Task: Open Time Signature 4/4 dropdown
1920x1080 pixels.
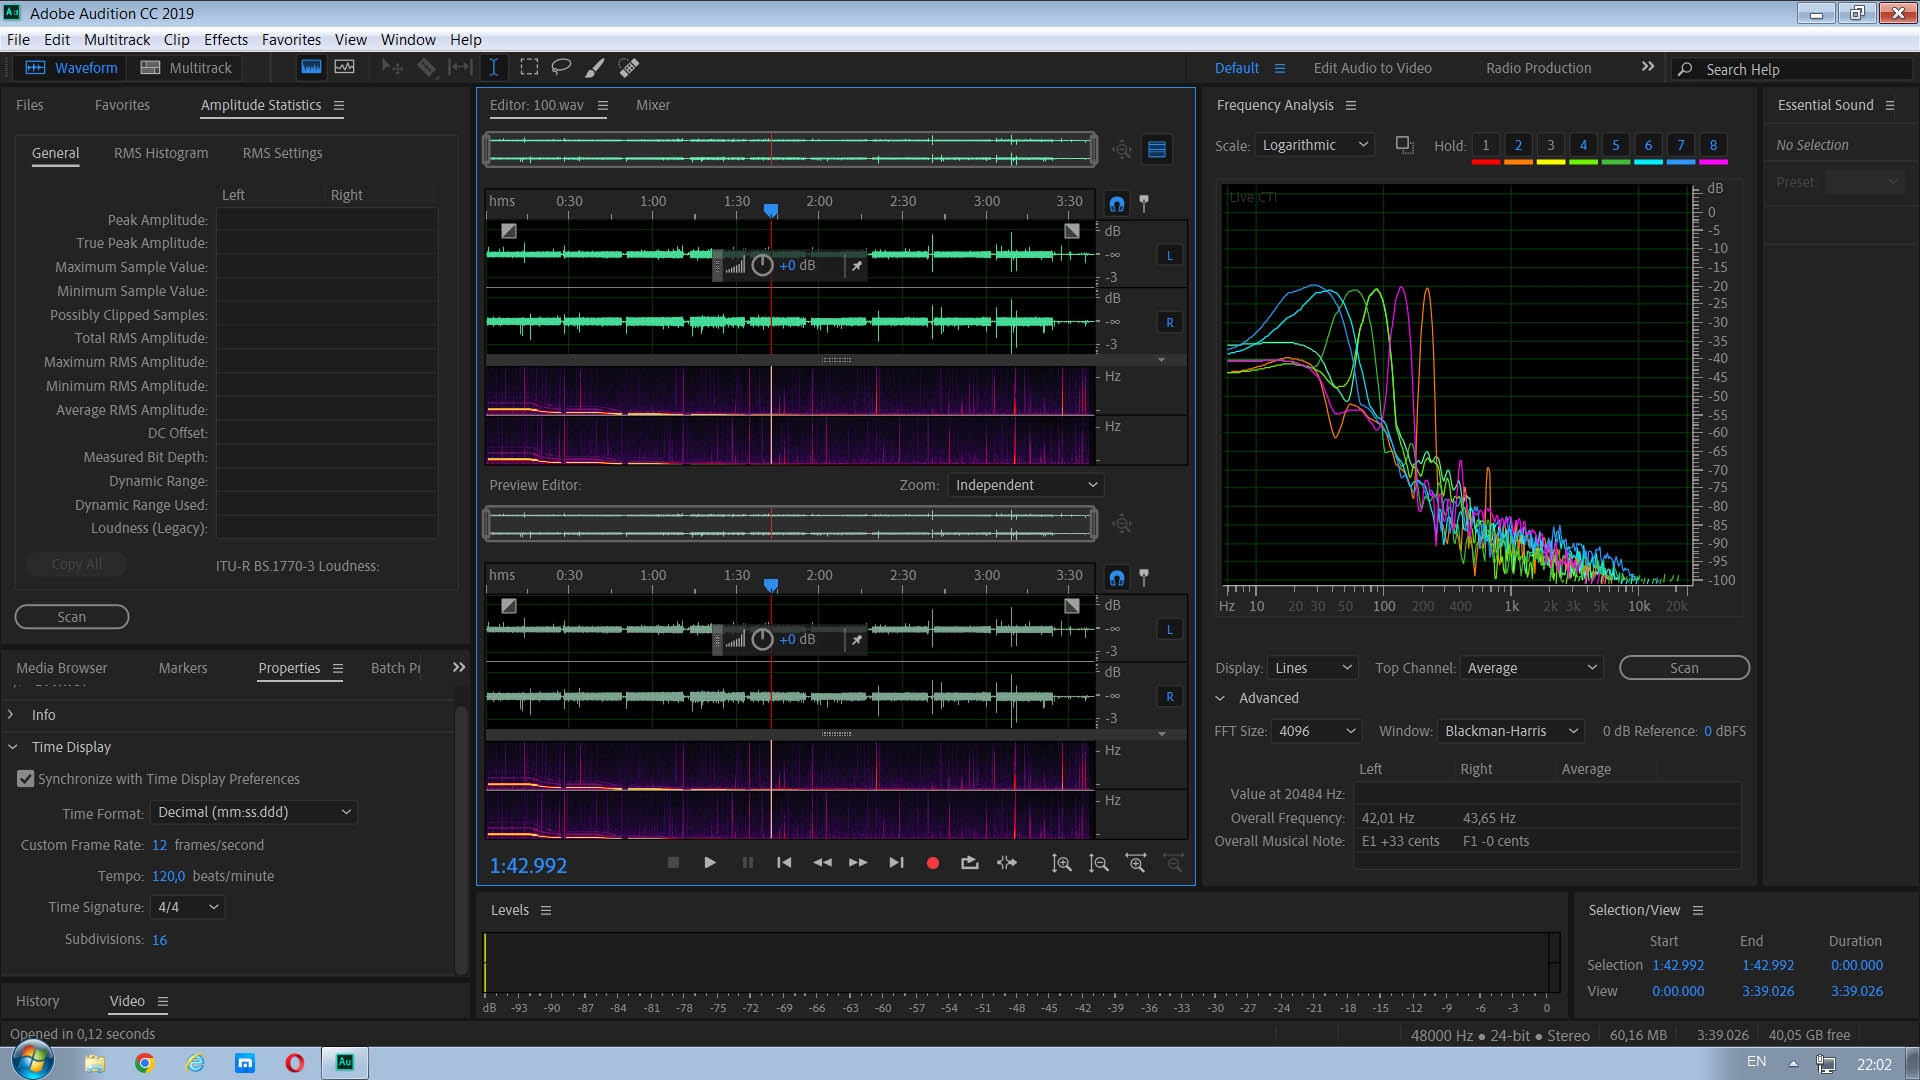Action: pyautogui.click(x=188, y=907)
